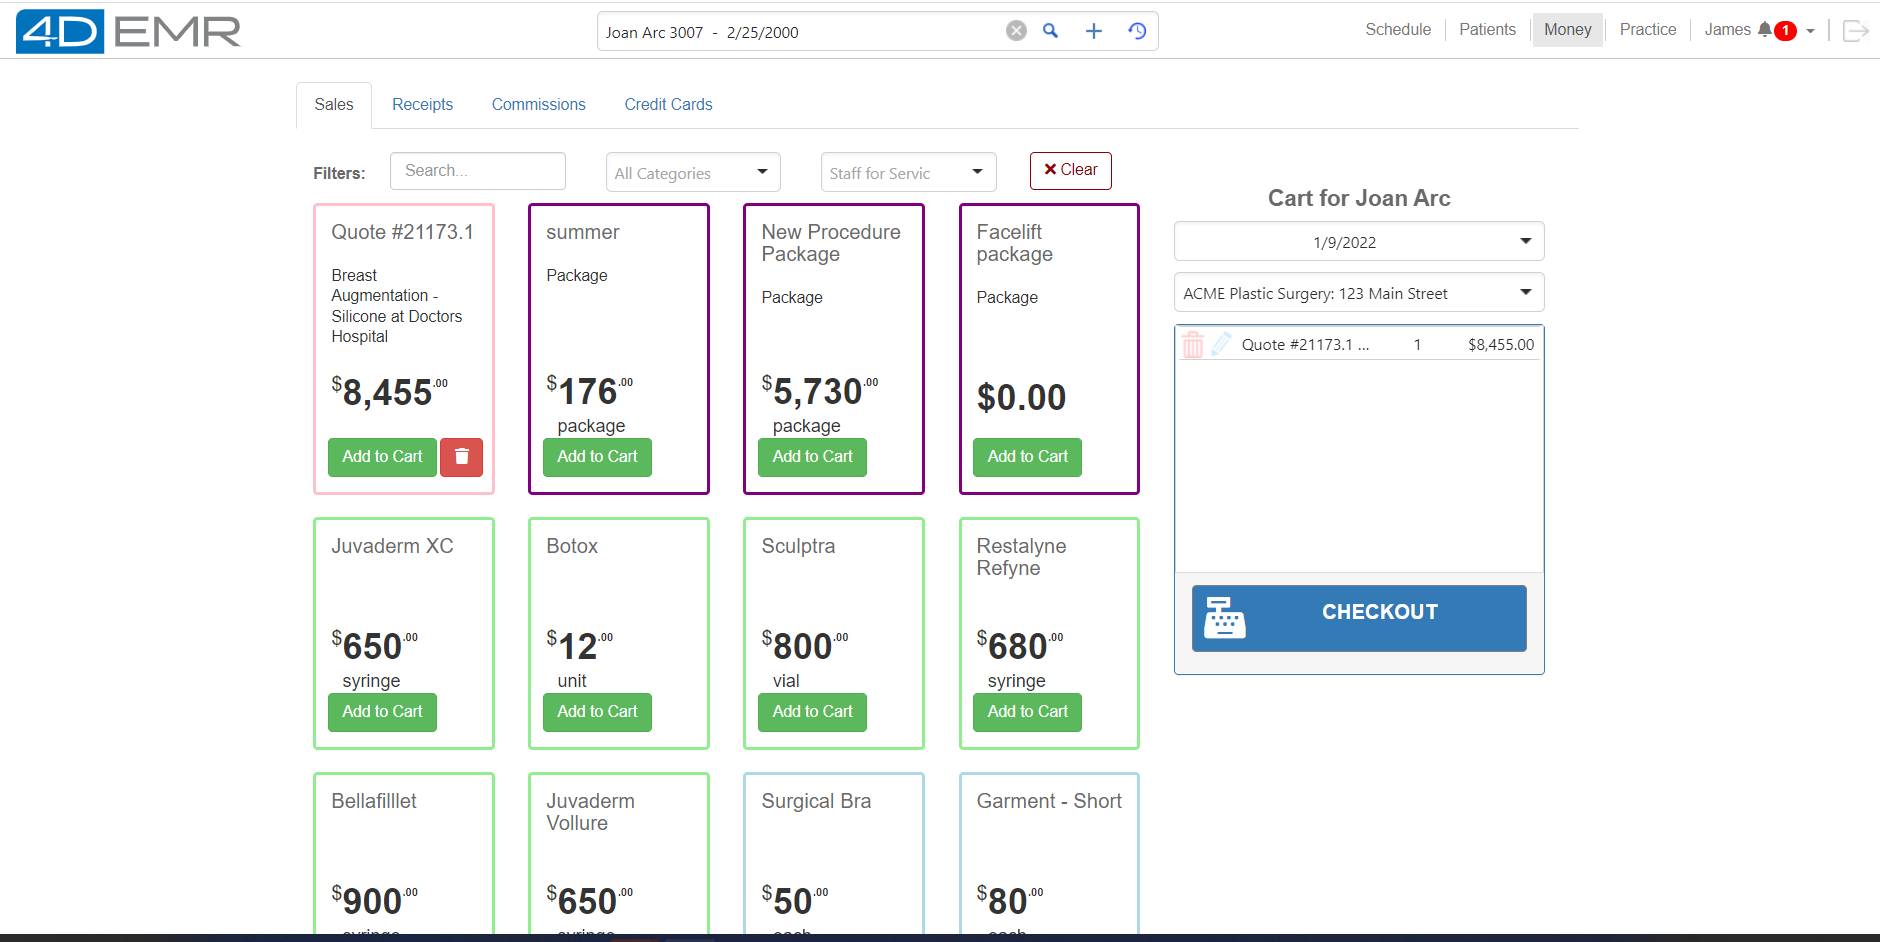Add Juvaderm XC to cart
The height and width of the screenshot is (942, 1880).
382,712
